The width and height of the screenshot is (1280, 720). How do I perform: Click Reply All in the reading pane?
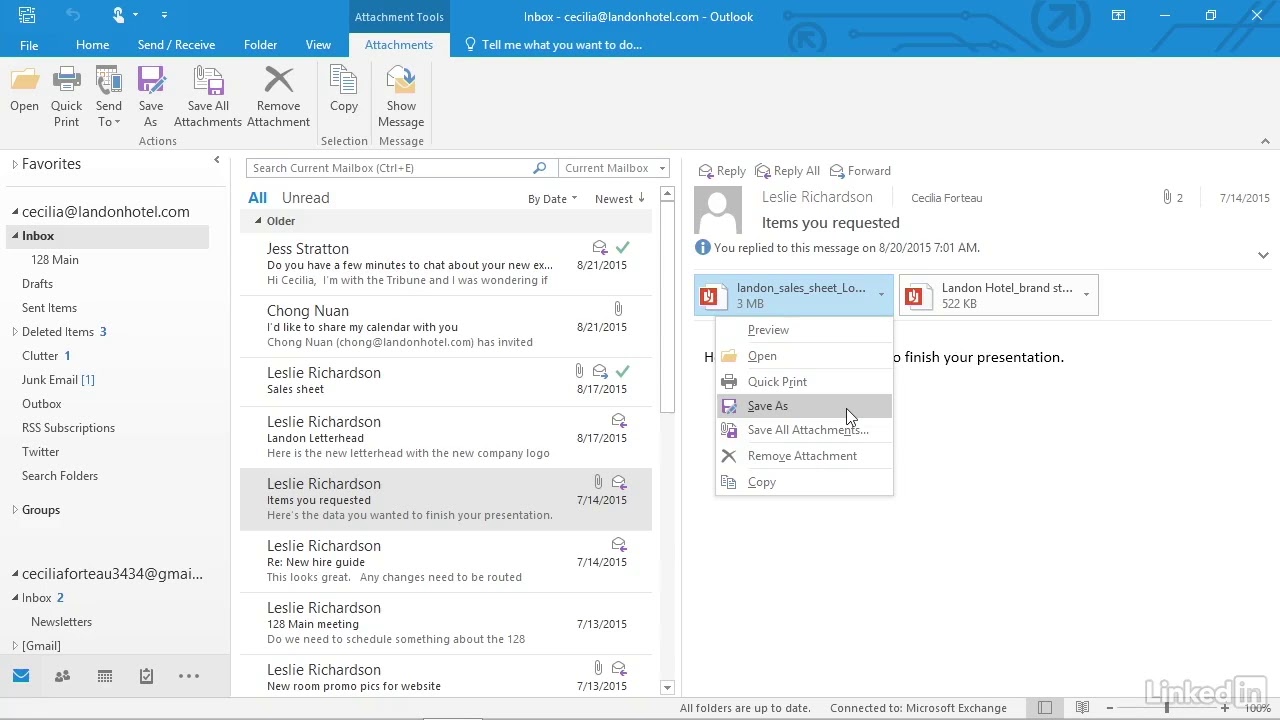point(787,171)
